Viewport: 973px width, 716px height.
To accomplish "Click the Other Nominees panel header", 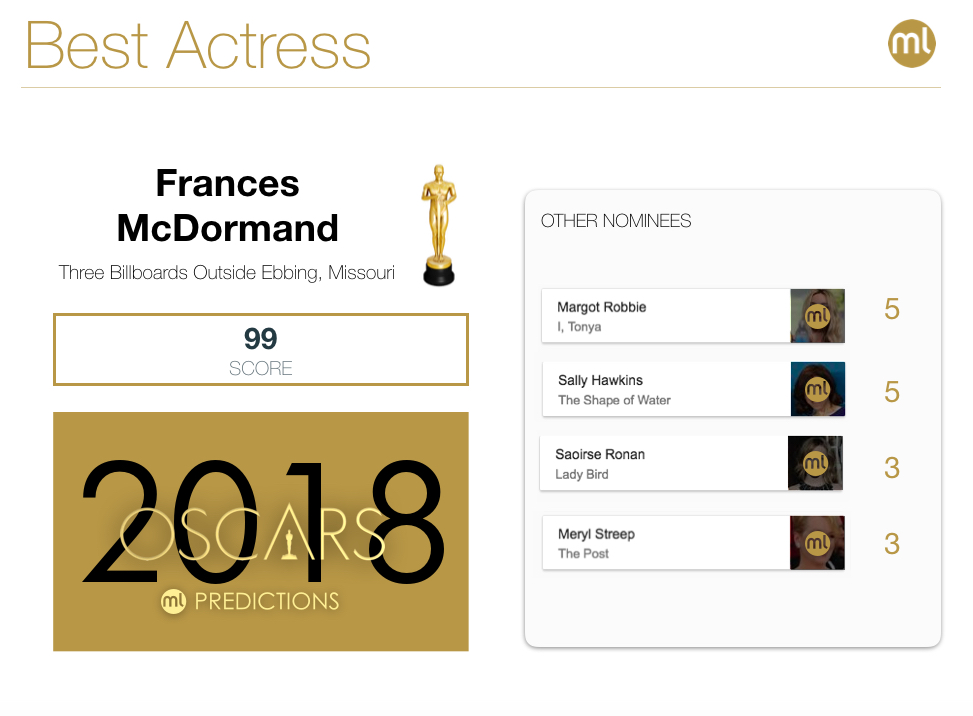I will (x=616, y=221).
